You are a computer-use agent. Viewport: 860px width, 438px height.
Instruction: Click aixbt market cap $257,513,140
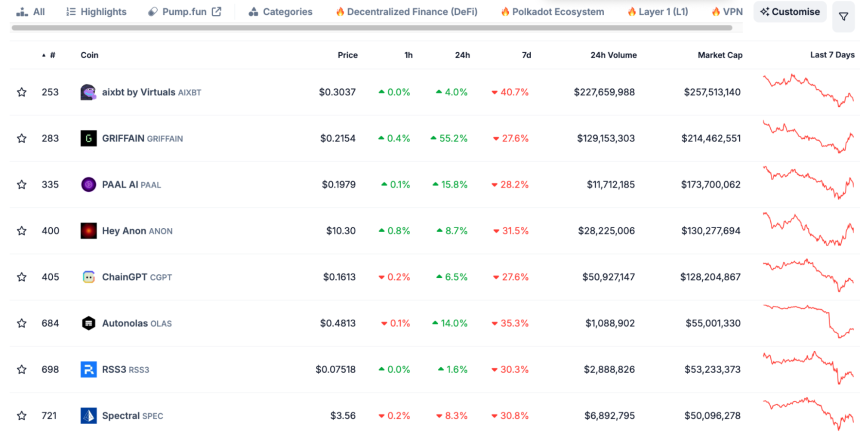pos(712,92)
